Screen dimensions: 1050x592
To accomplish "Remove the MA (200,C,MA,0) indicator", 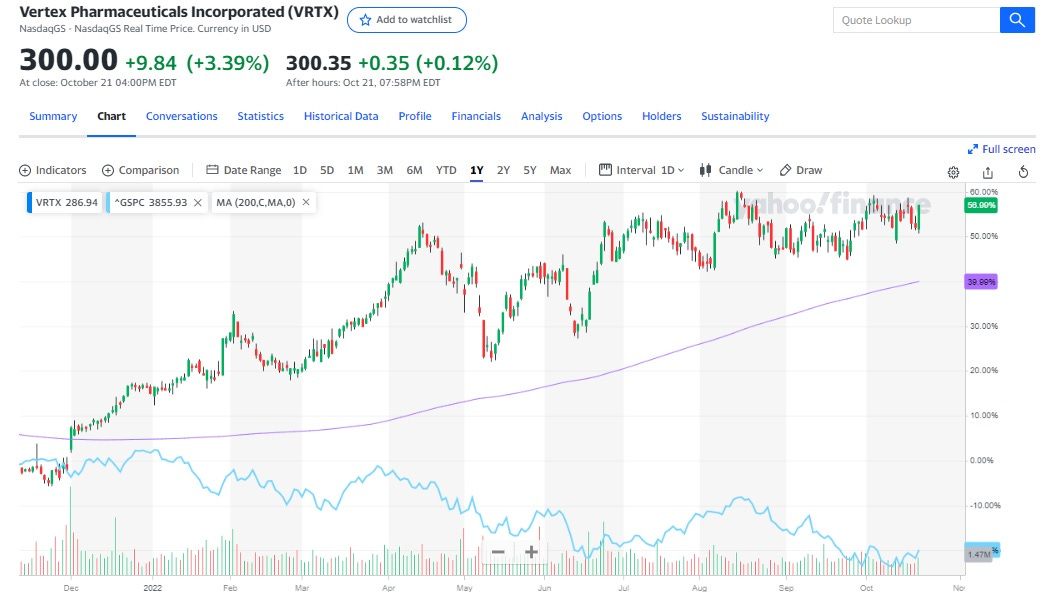I will tap(306, 202).
